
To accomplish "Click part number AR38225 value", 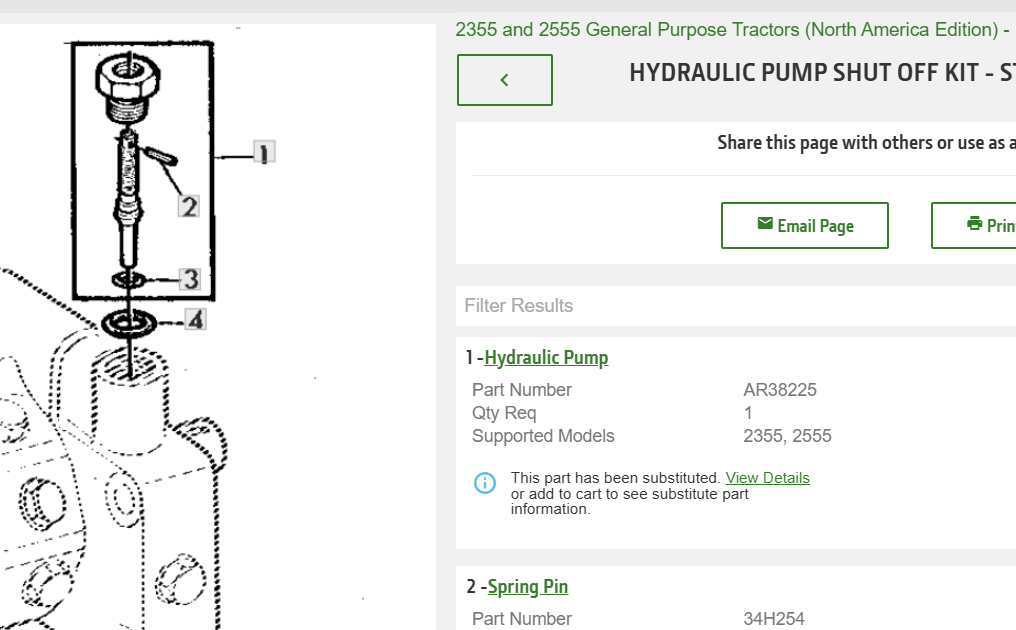I will click(779, 390).
